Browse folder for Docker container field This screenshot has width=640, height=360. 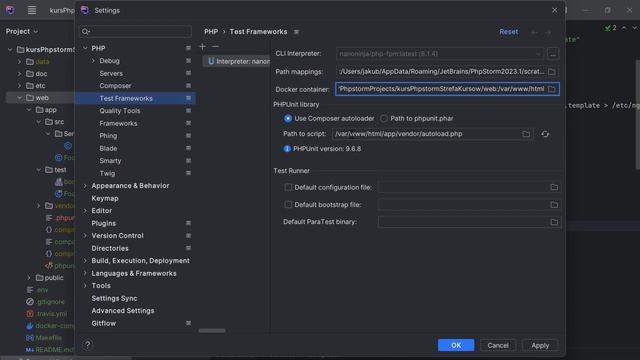coord(552,89)
